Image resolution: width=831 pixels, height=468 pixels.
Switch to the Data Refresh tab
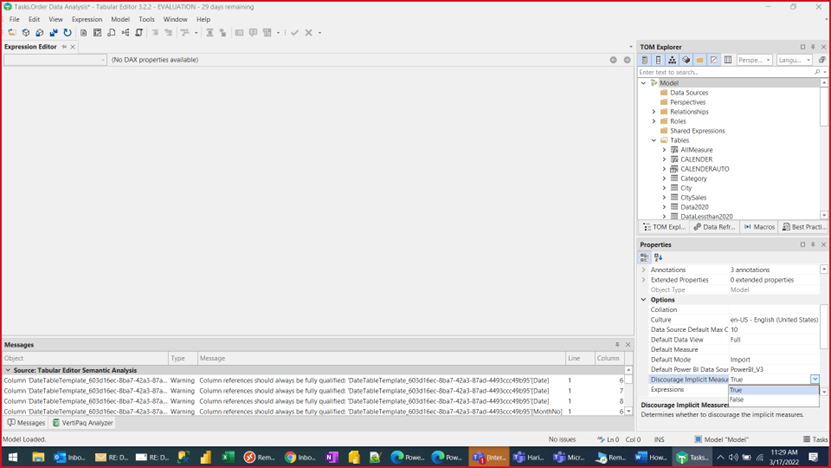714,227
